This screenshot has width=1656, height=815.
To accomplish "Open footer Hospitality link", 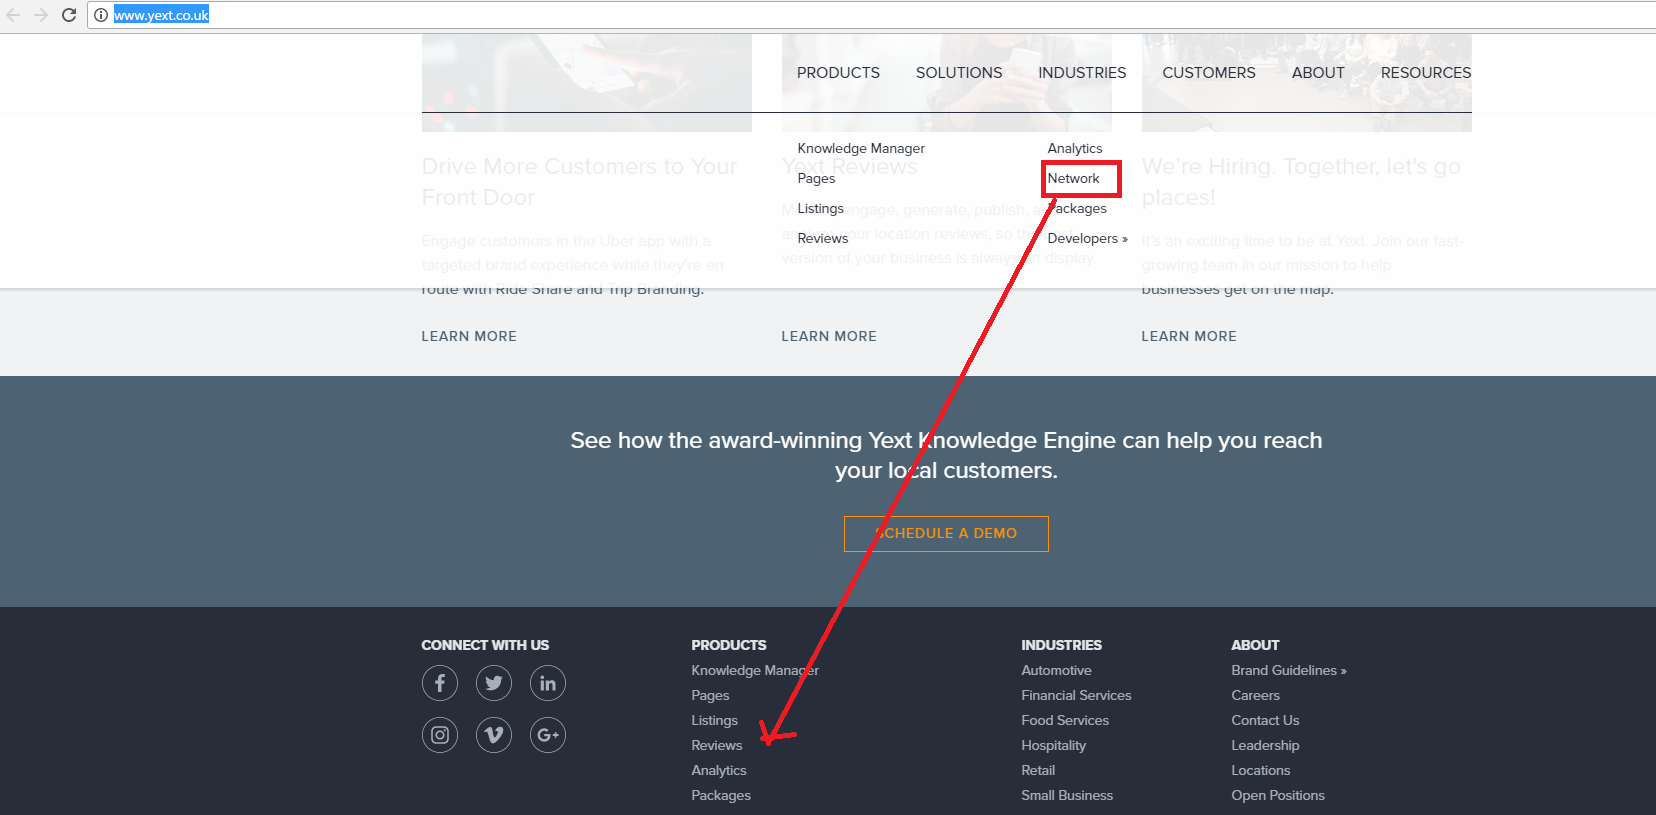I will 1054,745.
